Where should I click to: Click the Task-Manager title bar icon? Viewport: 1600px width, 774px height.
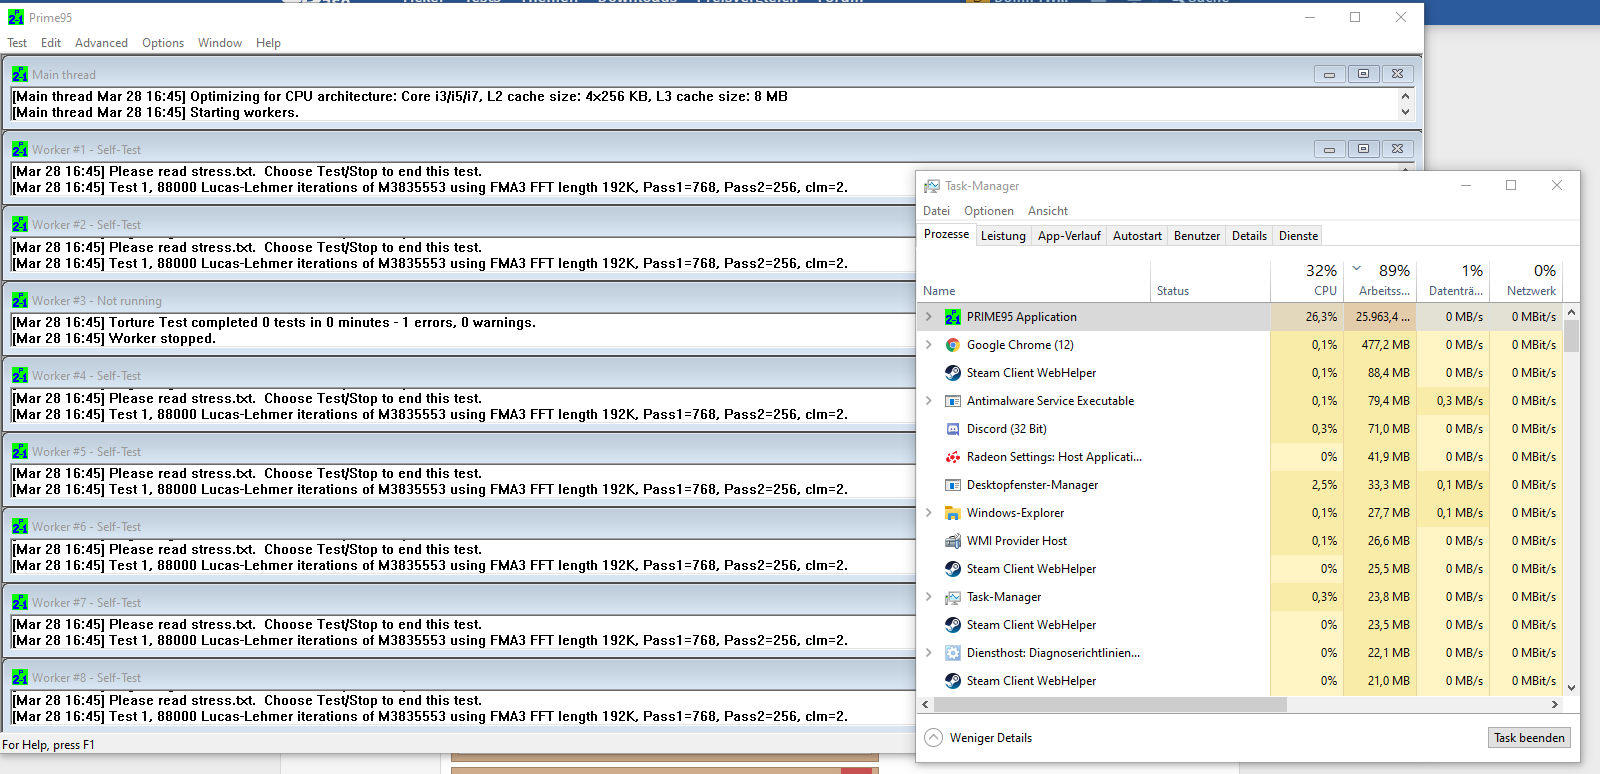point(932,186)
